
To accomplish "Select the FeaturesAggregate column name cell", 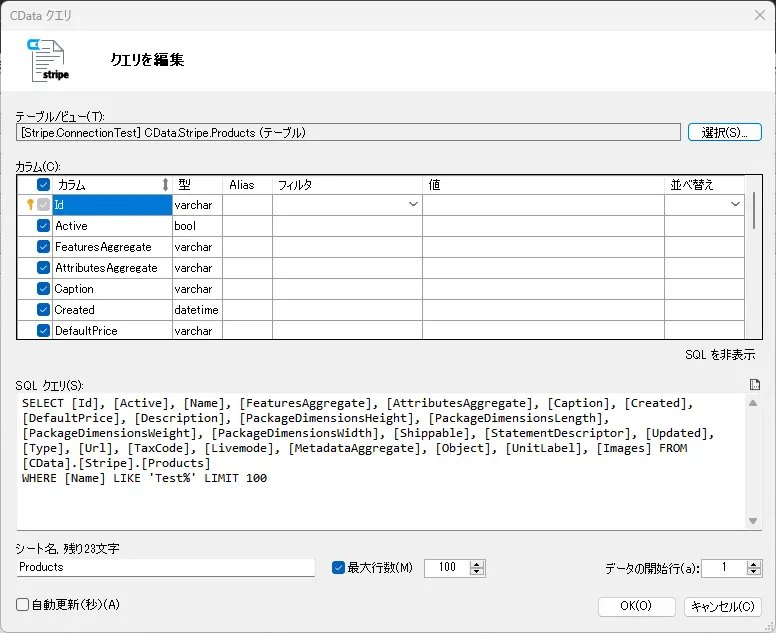I will pos(112,246).
